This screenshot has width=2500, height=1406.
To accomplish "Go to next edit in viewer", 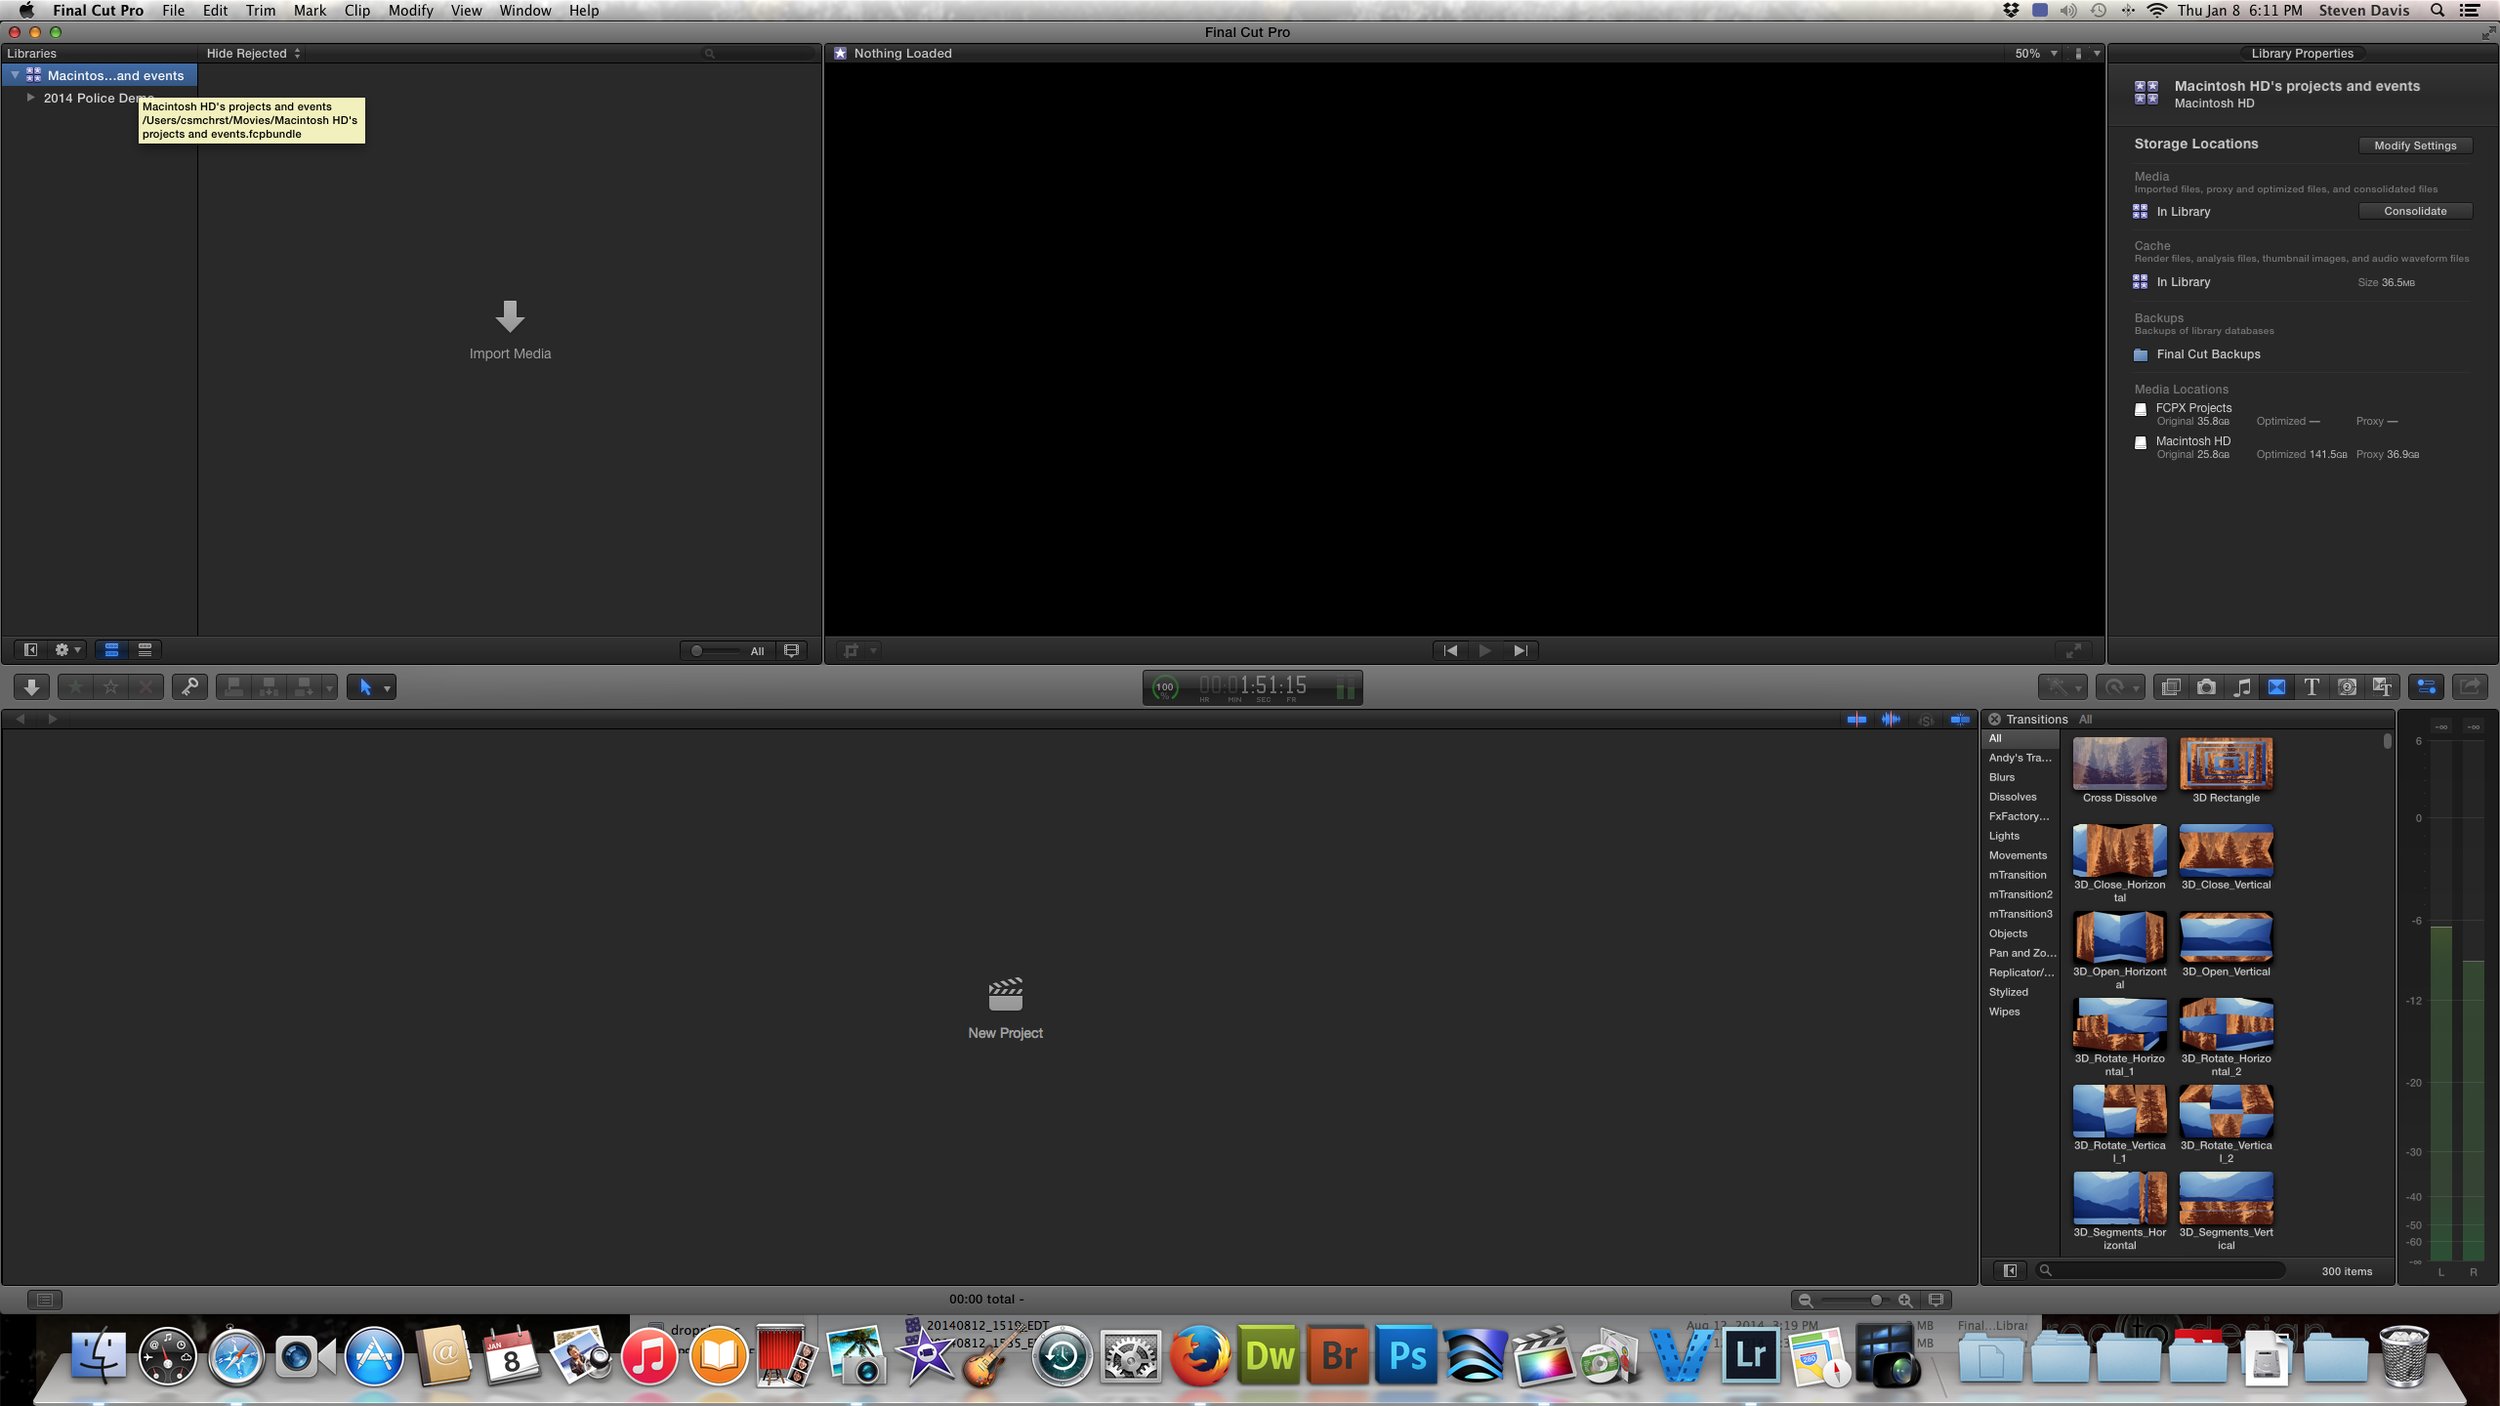I will pos(1520,651).
